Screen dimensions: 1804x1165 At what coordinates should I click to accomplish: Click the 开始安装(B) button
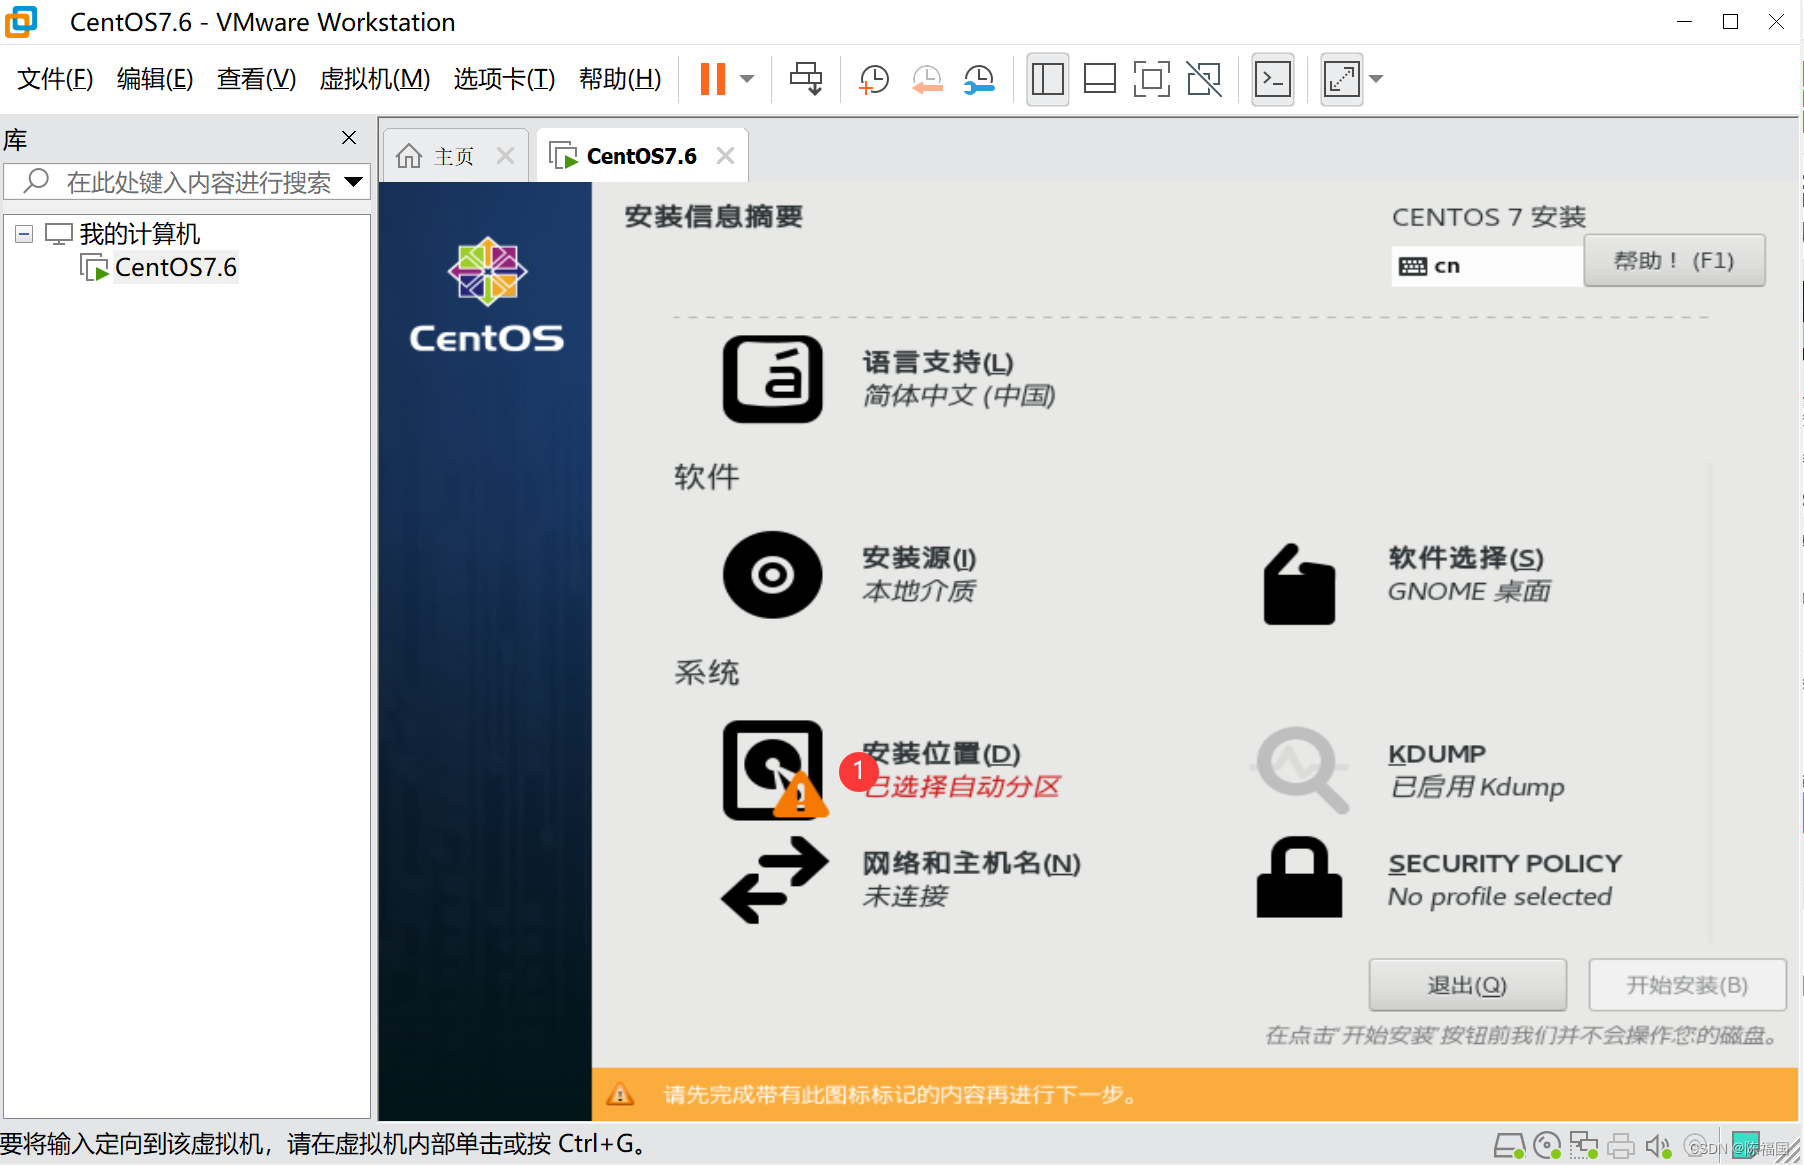pyautogui.click(x=1687, y=985)
